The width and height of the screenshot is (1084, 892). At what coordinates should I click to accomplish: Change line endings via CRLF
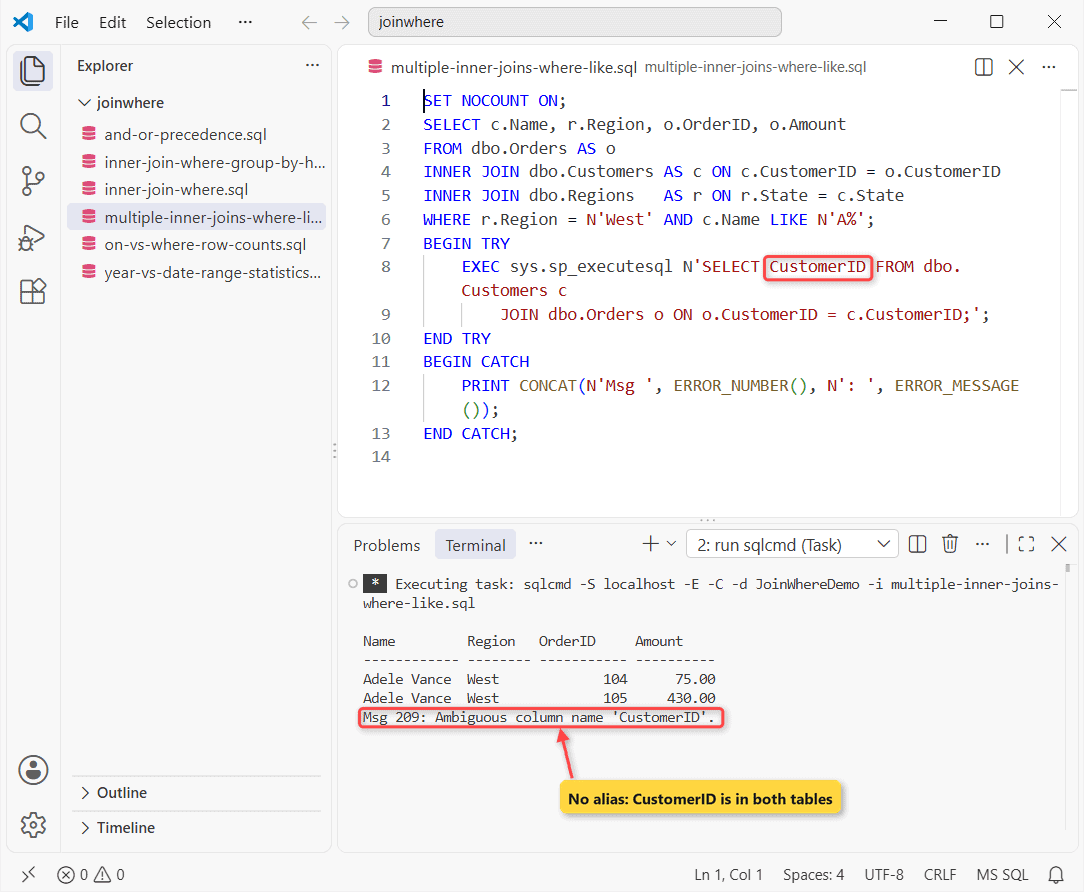click(940, 875)
